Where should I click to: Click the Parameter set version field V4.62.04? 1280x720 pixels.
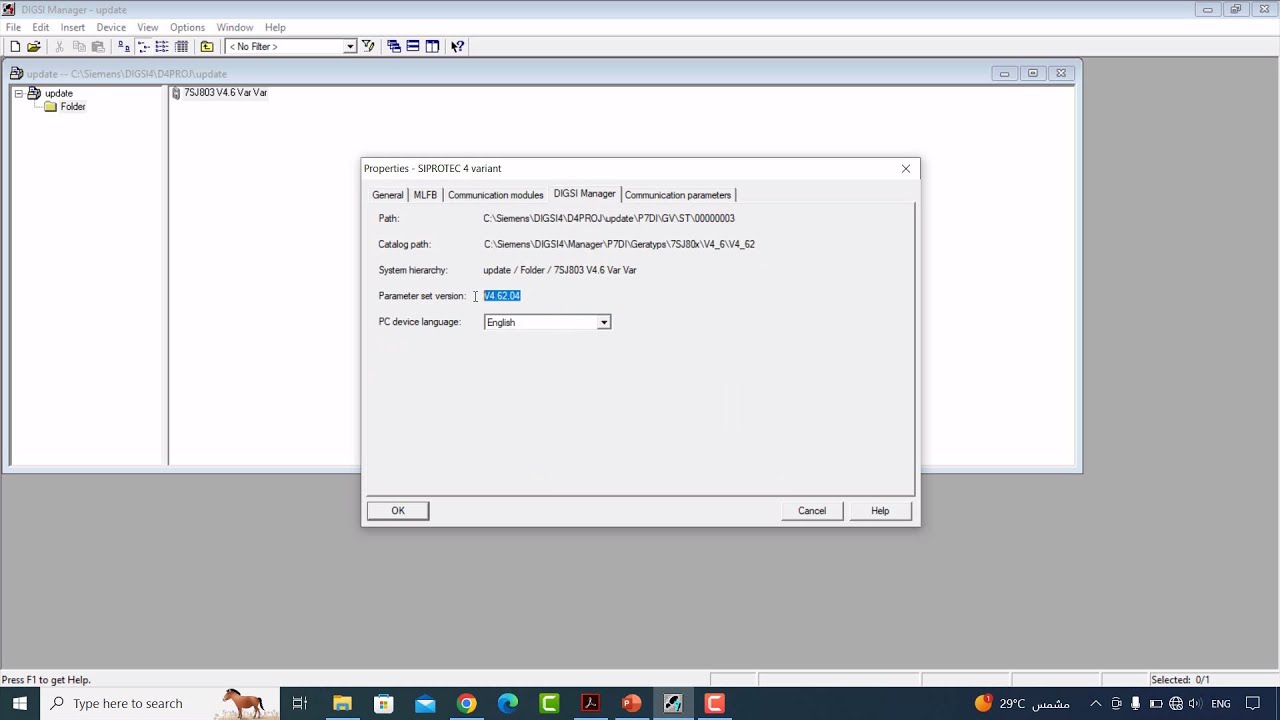tap(502, 296)
